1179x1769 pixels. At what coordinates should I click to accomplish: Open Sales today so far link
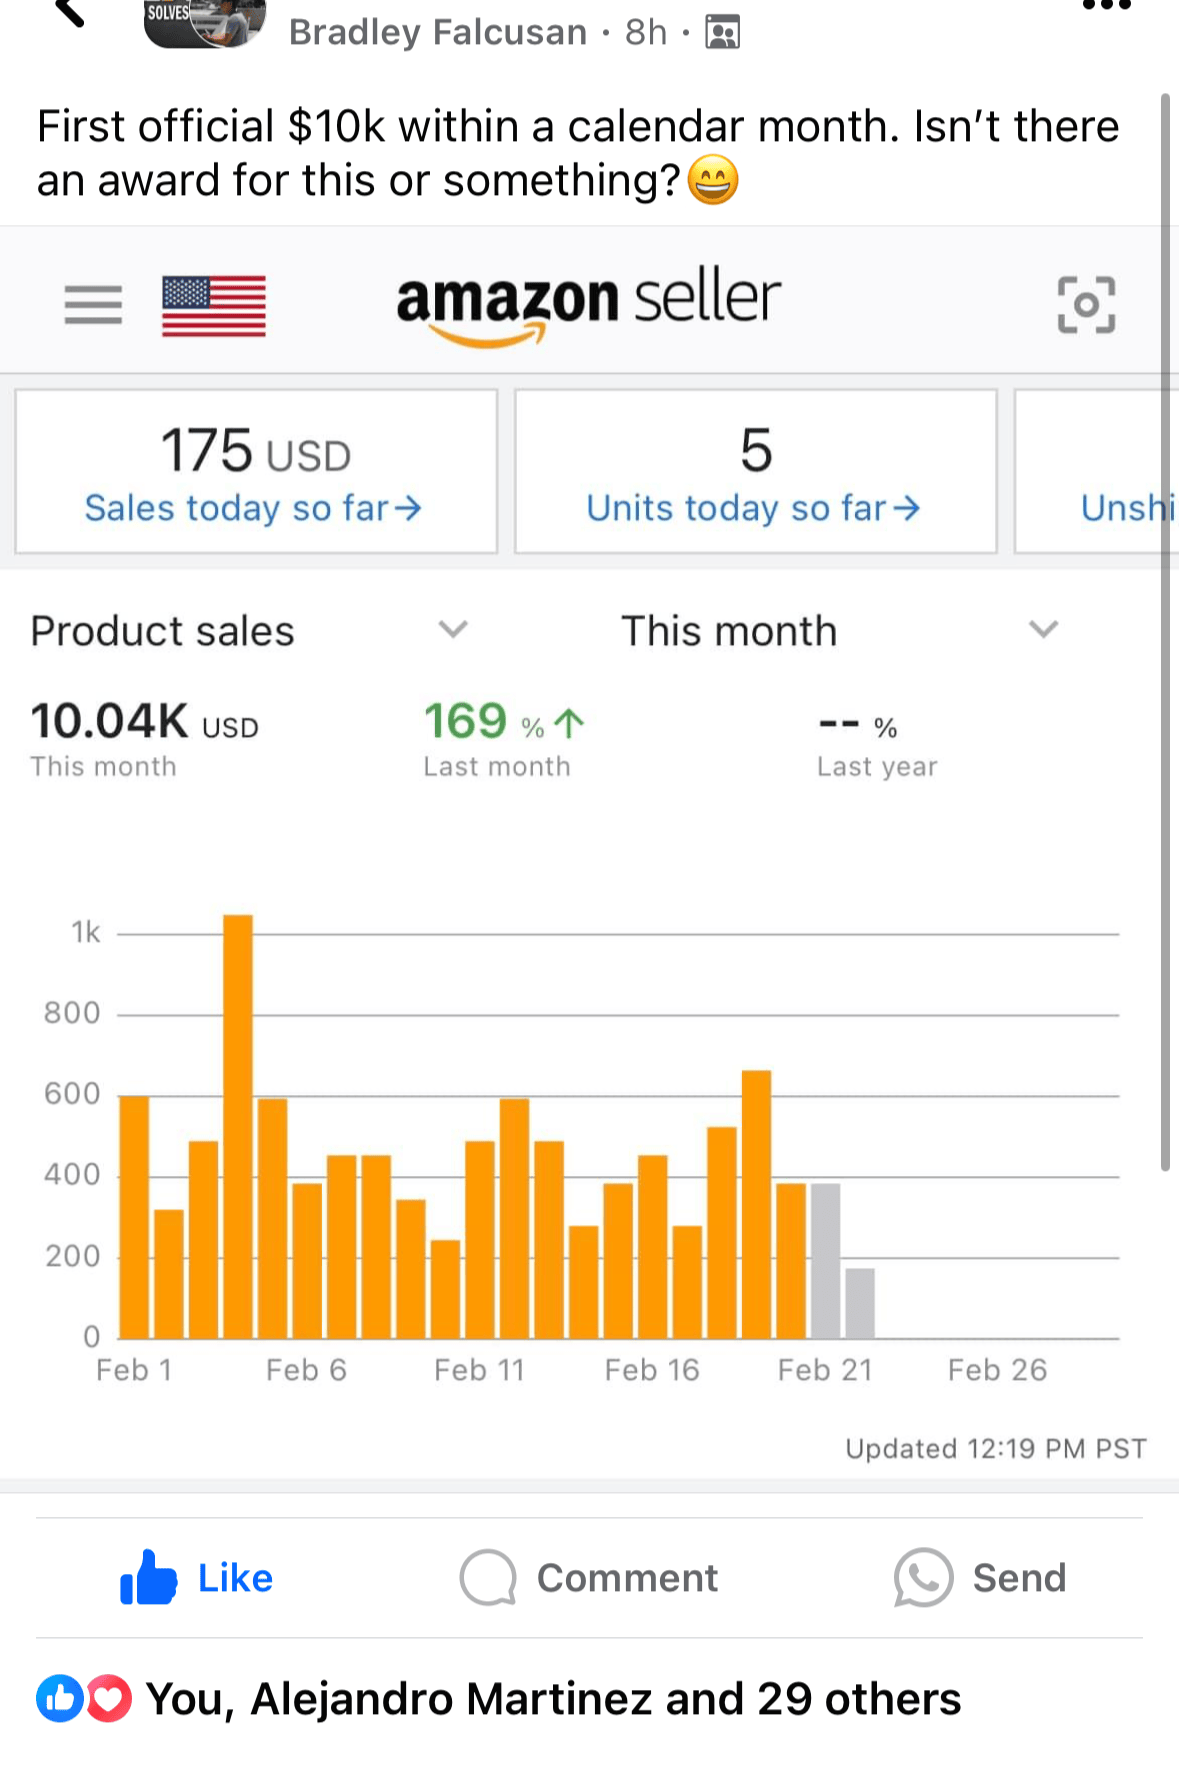tap(253, 508)
